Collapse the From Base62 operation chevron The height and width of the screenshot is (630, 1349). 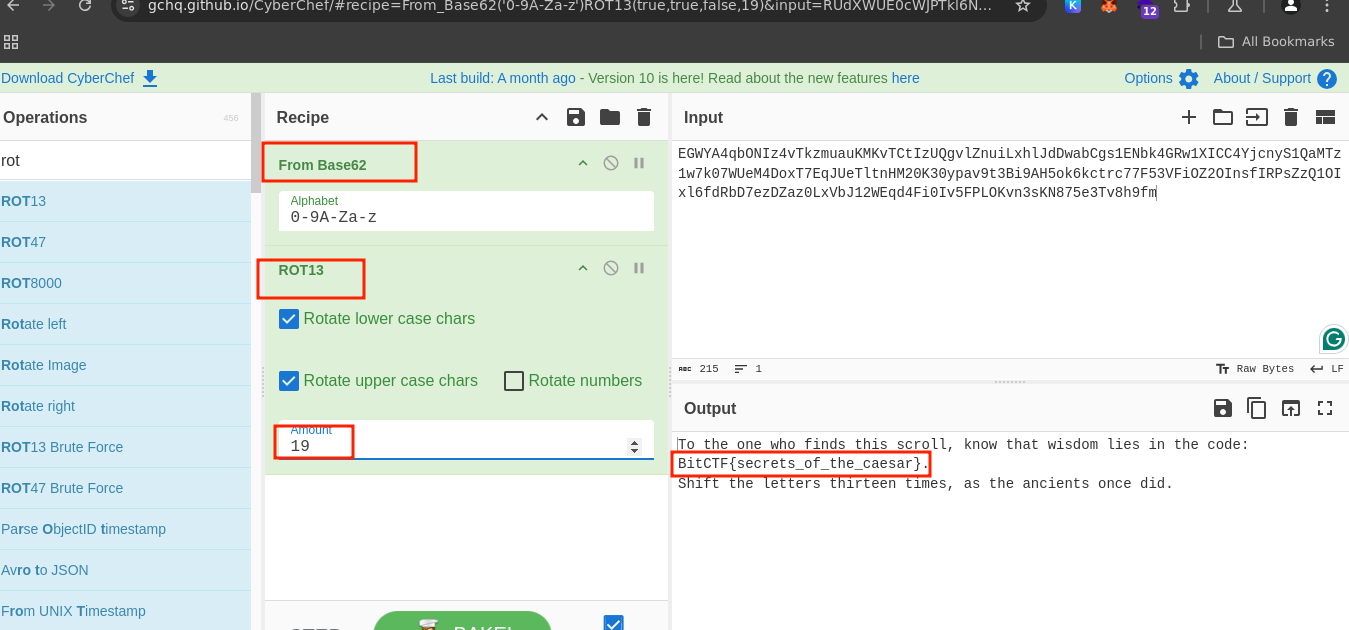(x=583, y=163)
